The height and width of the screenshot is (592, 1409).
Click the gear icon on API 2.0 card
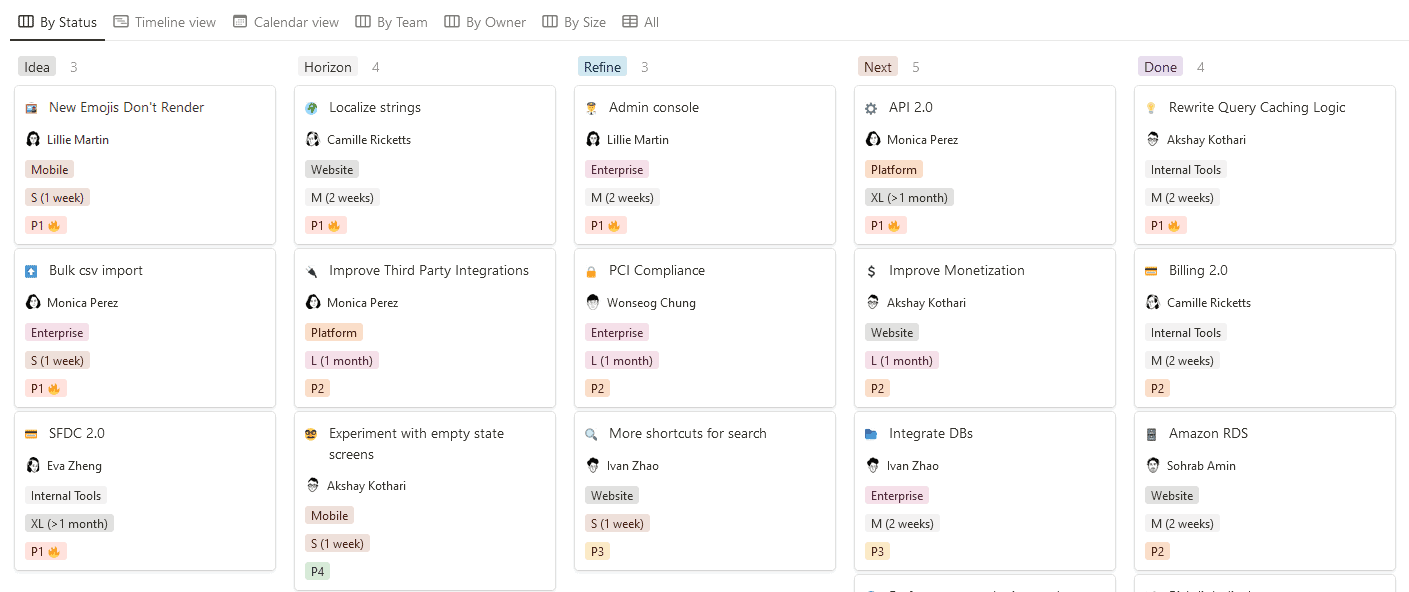pyautogui.click(x=870, y=107)
